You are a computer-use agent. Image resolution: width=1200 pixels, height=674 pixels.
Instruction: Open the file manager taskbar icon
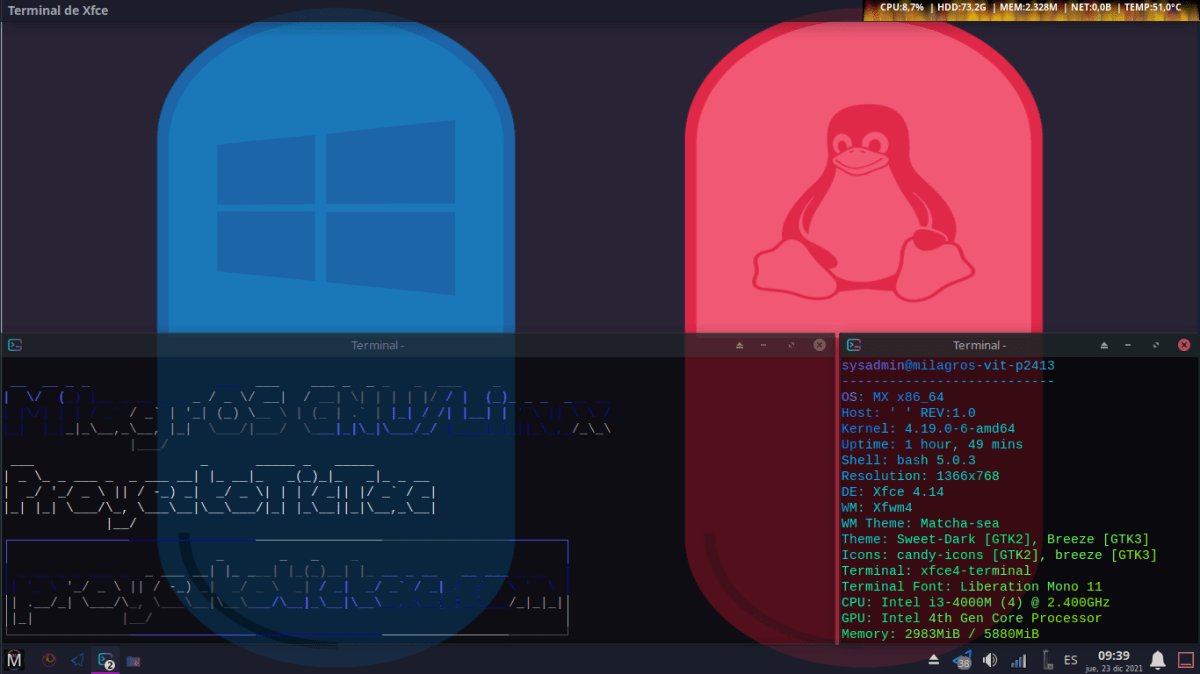pos(133,660)
